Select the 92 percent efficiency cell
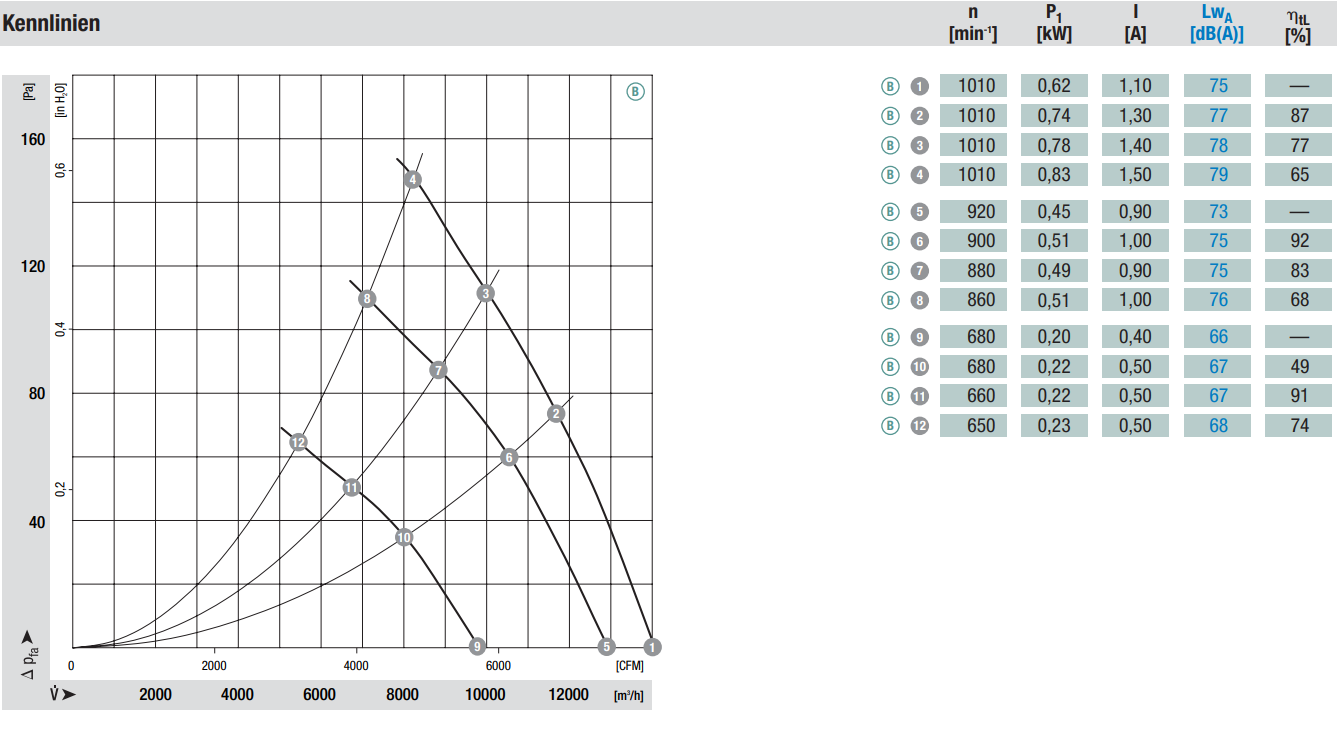Viewport: 1337px width, 732px height. click(1299, 240)
